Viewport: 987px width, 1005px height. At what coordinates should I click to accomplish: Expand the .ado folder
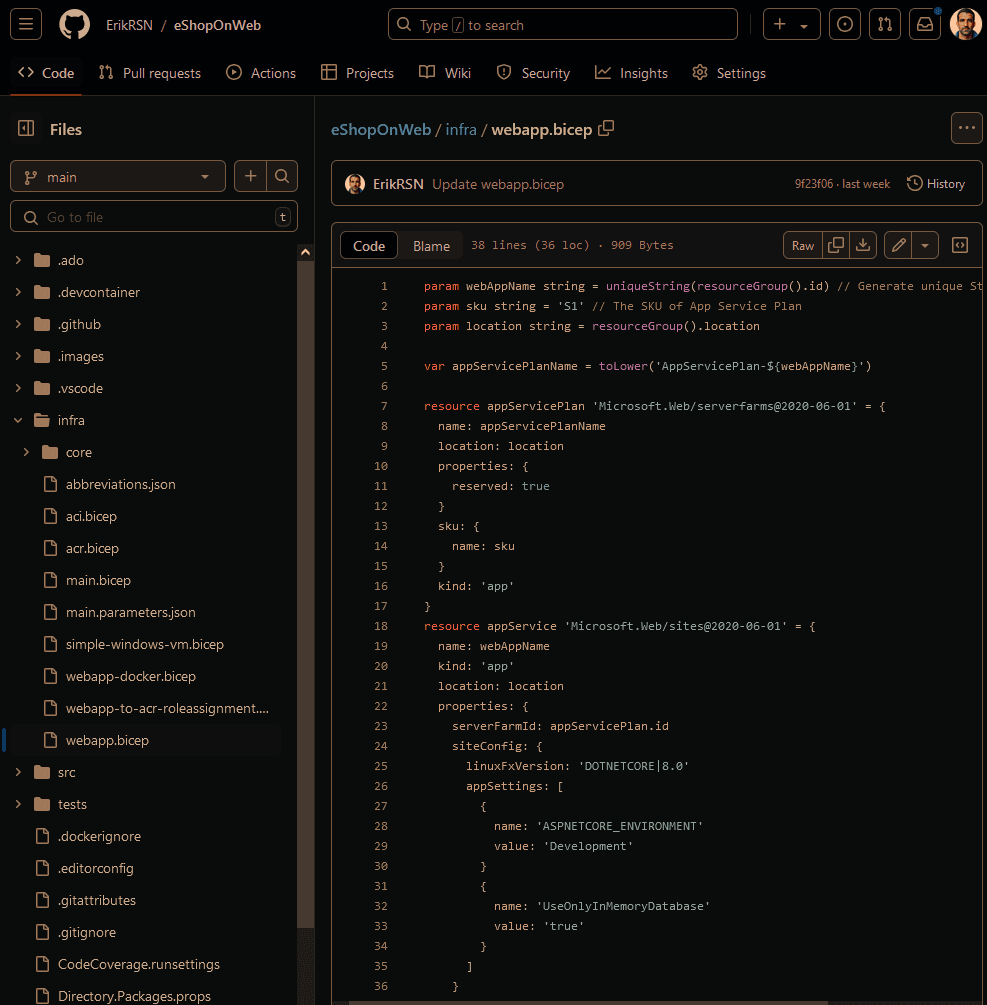[18, 260]
